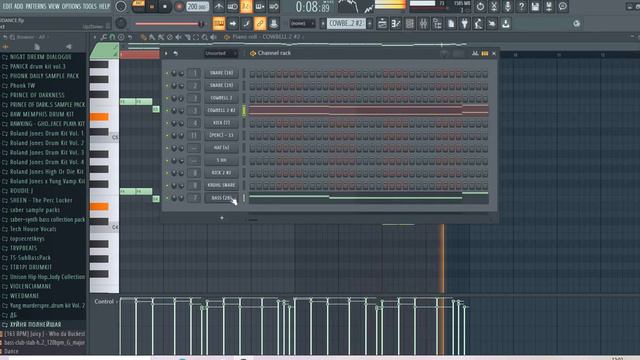Click the COWBELL 2 #2 channel button

221,110
